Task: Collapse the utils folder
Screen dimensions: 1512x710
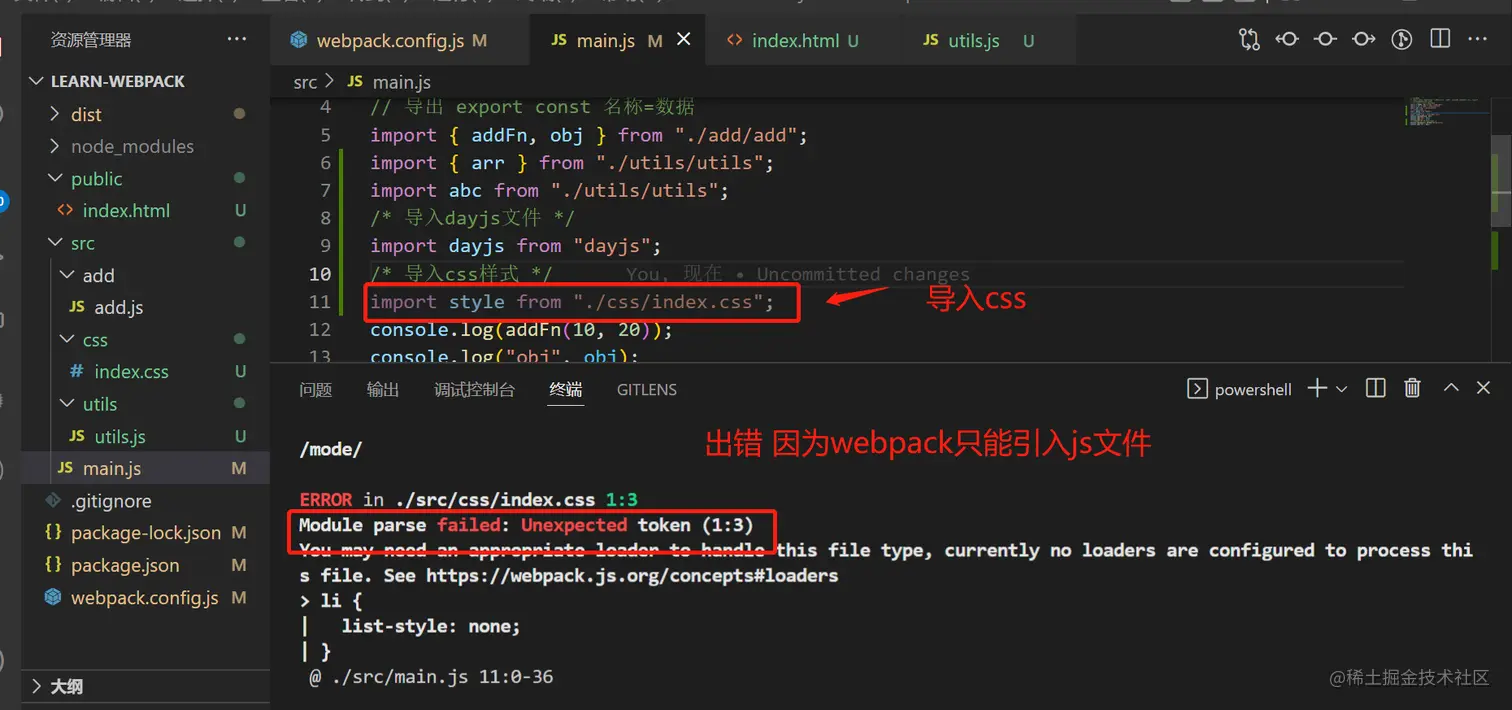Action: [x=145, y=404]
